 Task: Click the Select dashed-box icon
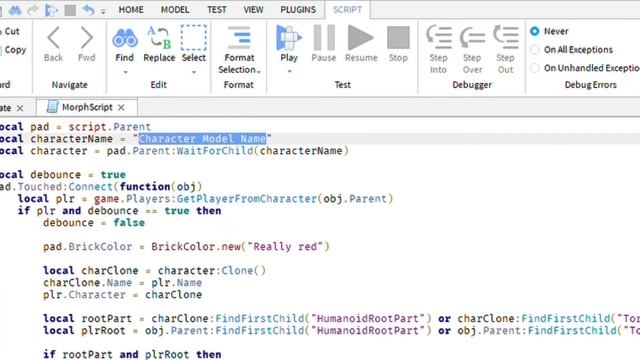click(x=193, y=38)
